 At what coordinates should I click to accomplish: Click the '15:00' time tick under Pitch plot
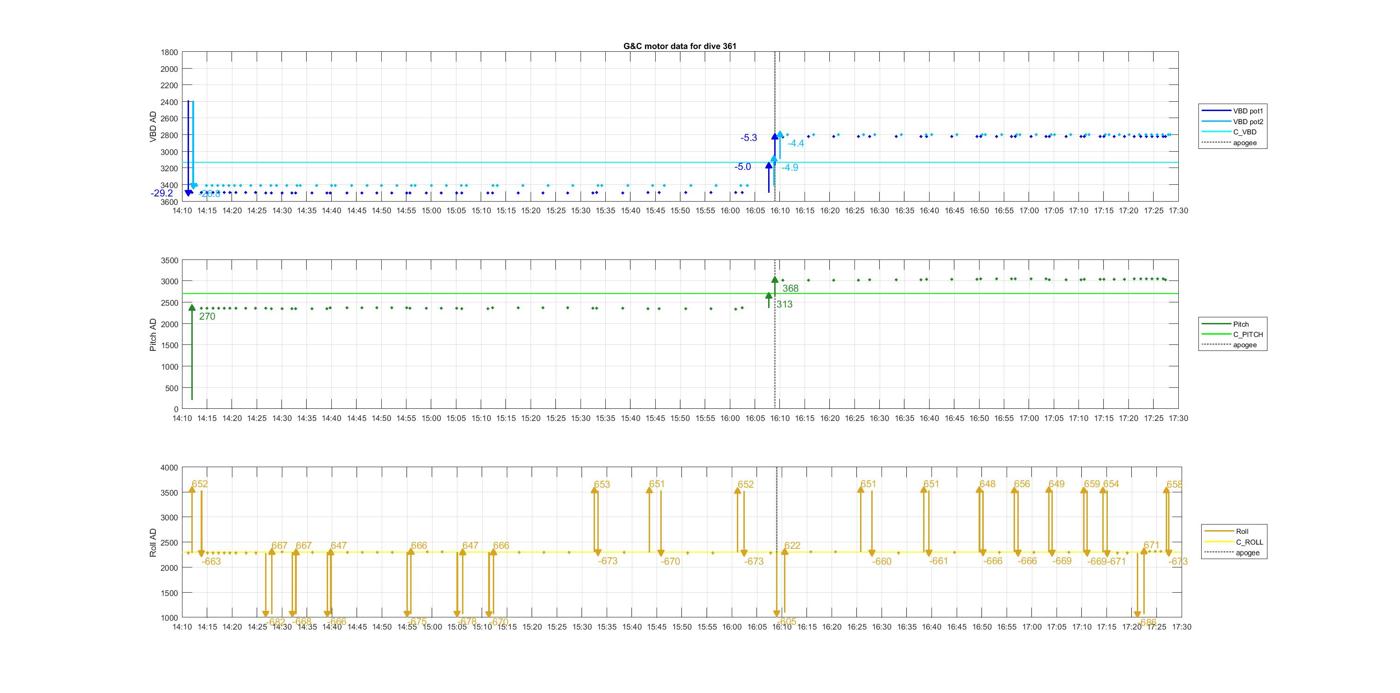click(431, 419)
